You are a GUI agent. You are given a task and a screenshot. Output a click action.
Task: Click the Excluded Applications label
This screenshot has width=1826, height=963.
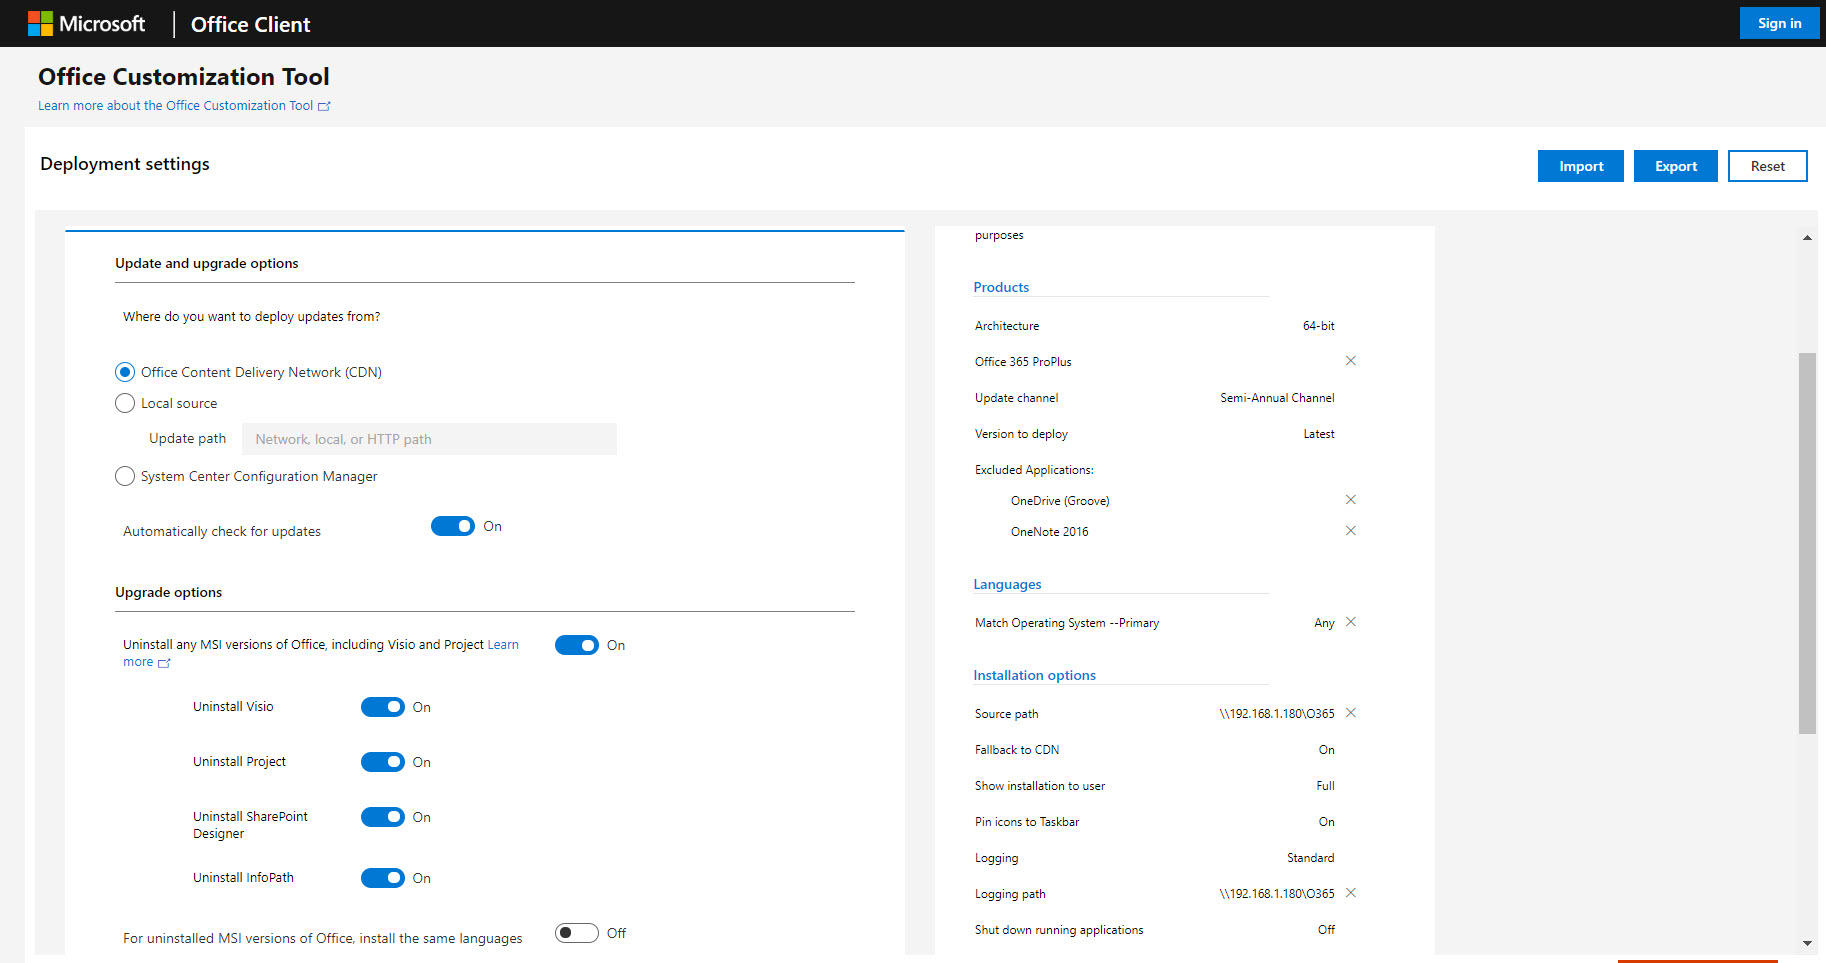point(1034,470)
